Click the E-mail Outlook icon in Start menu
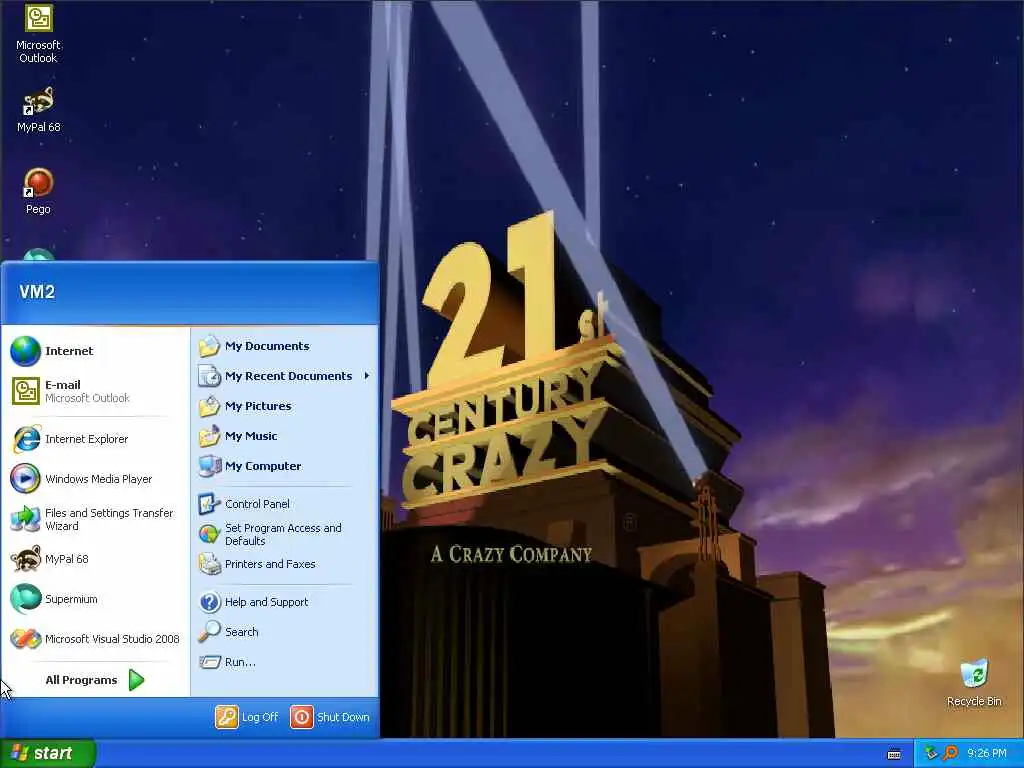The image size is (1024, 768). [26, 391]
